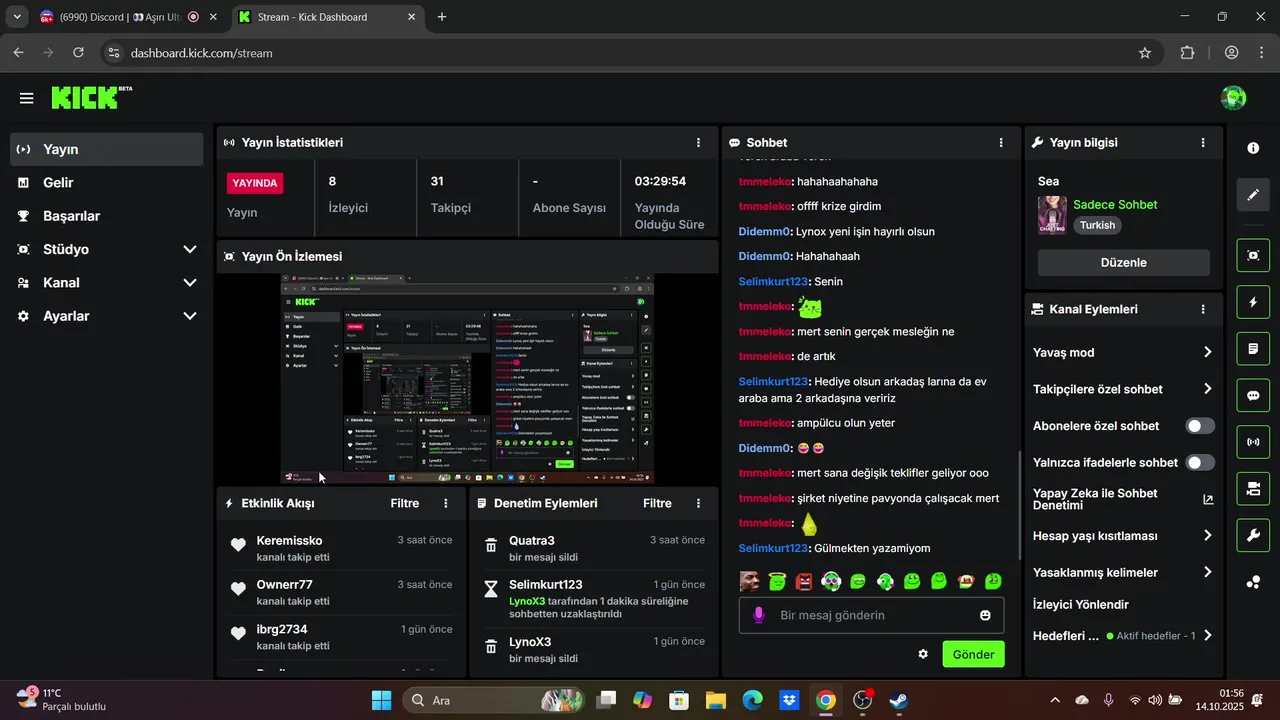Open Etkinlik Akışı three-dot menu
The image size is (1280, 720).
[446, 504]
